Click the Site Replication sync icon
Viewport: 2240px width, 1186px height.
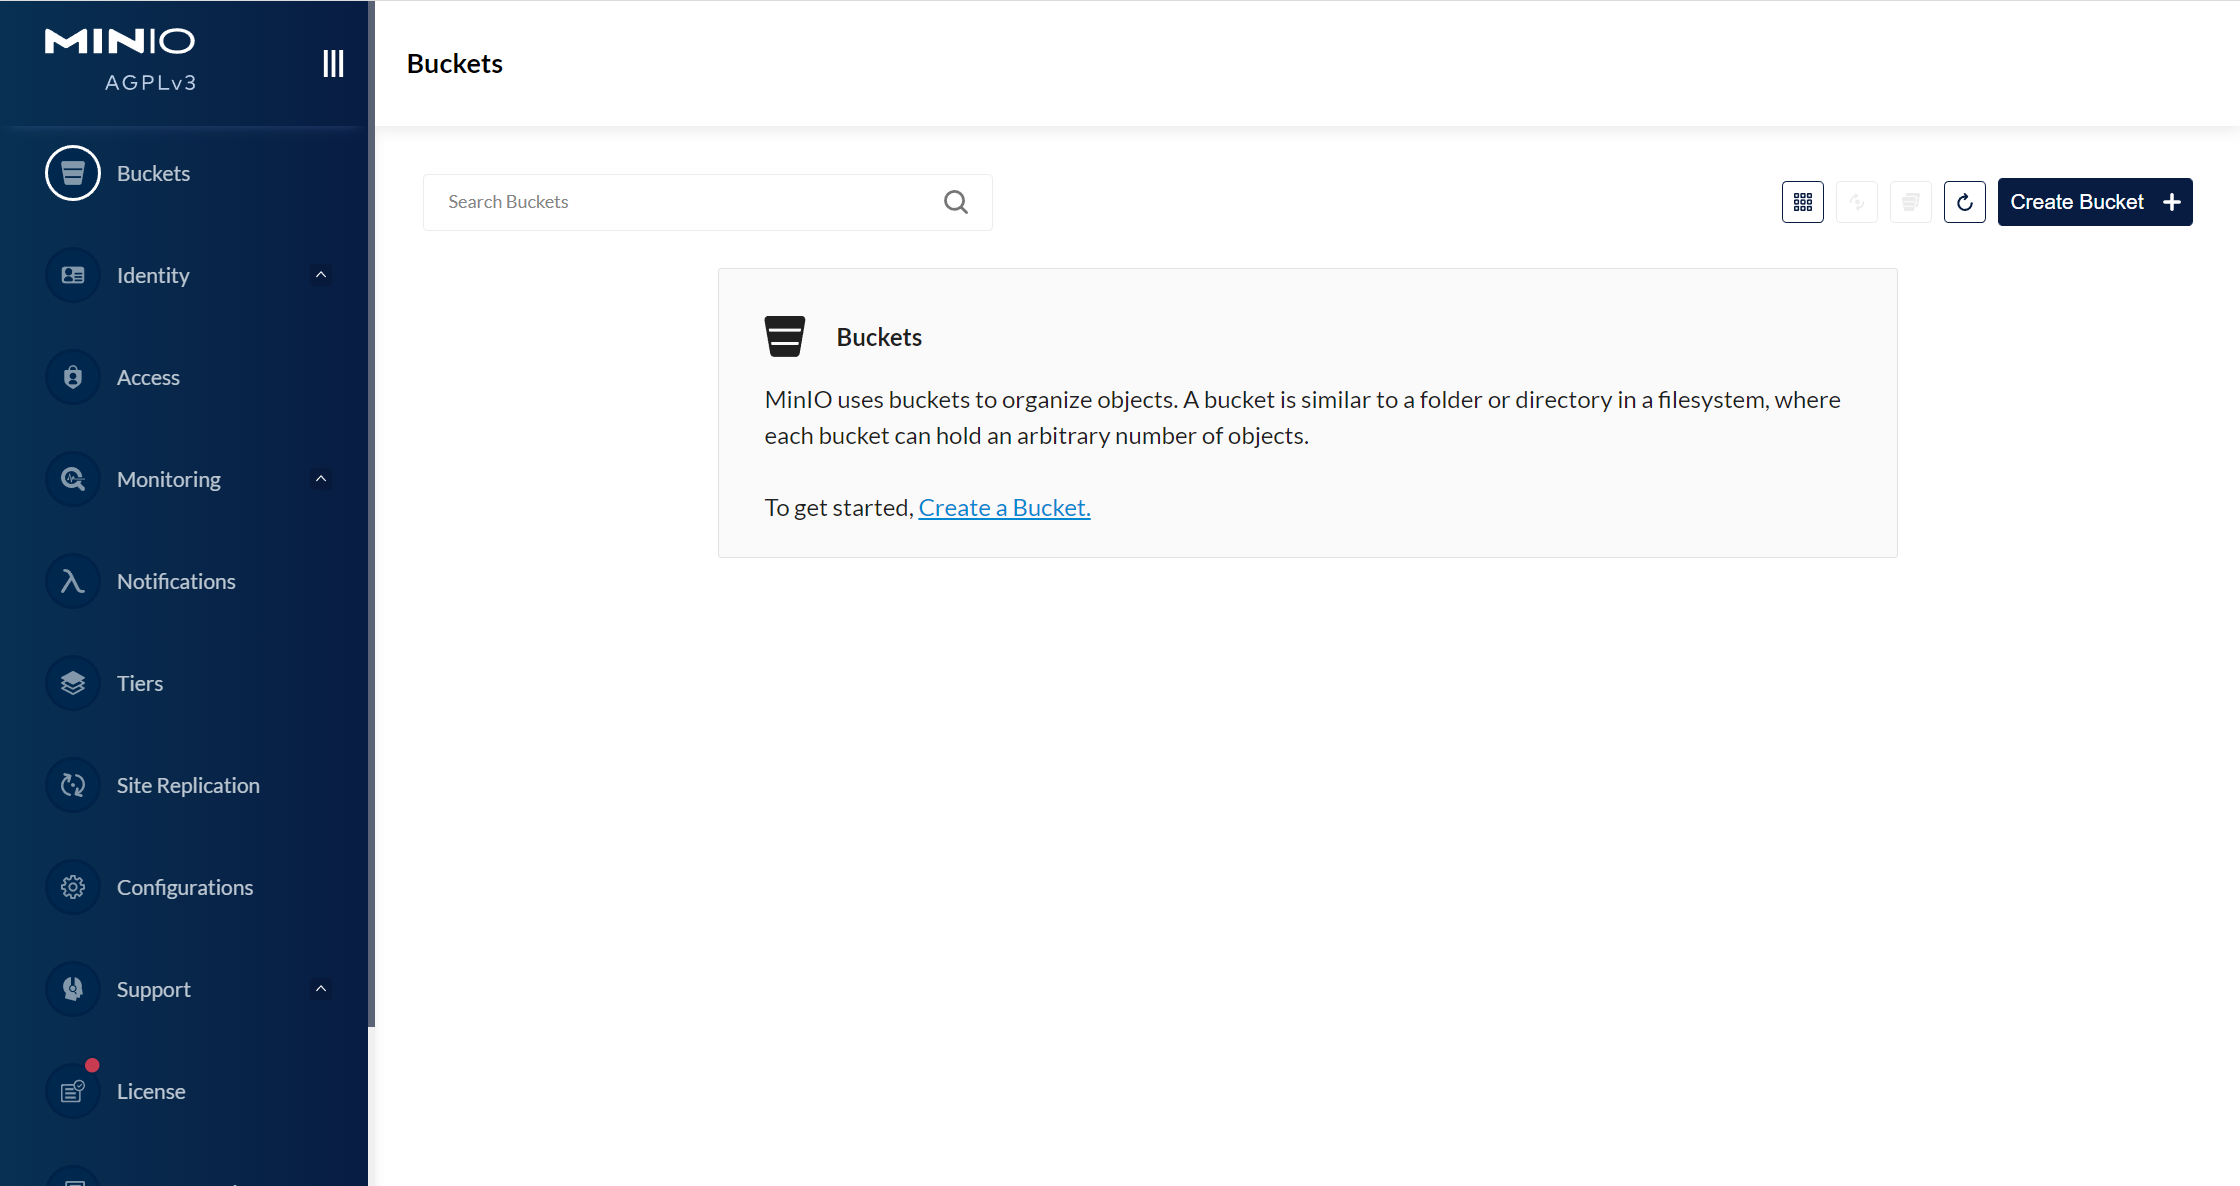pos(73,785)
